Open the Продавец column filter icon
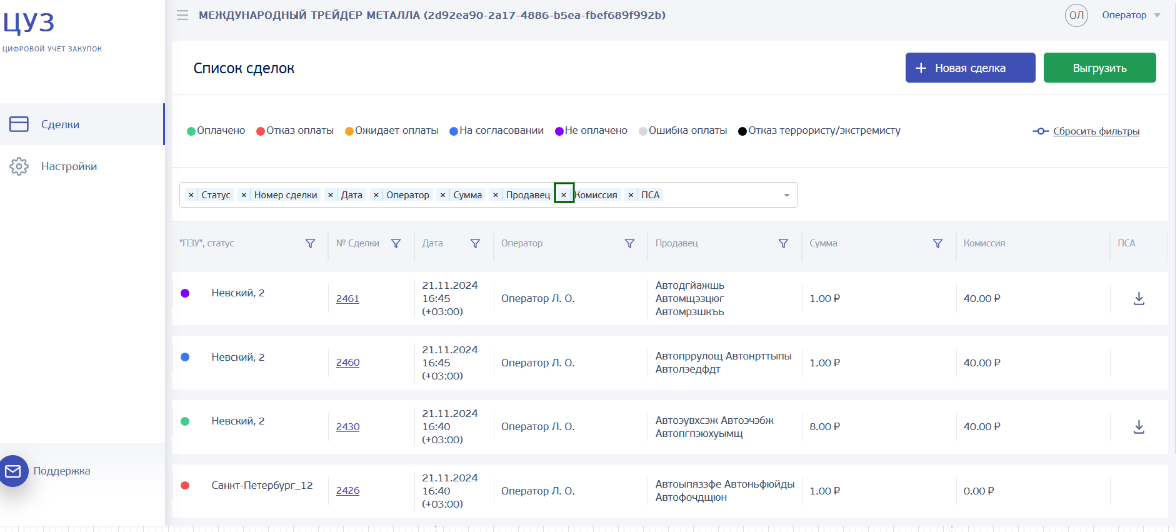1176x532 pixels. (x=783, y=243)
